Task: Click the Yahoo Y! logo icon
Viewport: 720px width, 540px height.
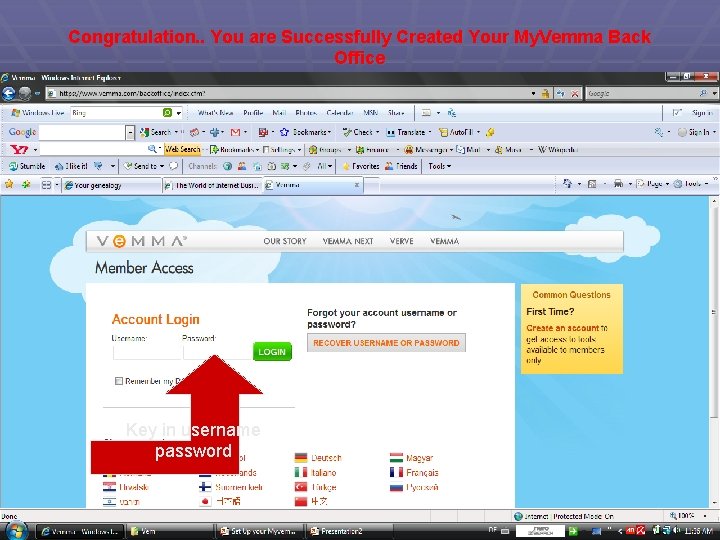Action: coord(19,149)
